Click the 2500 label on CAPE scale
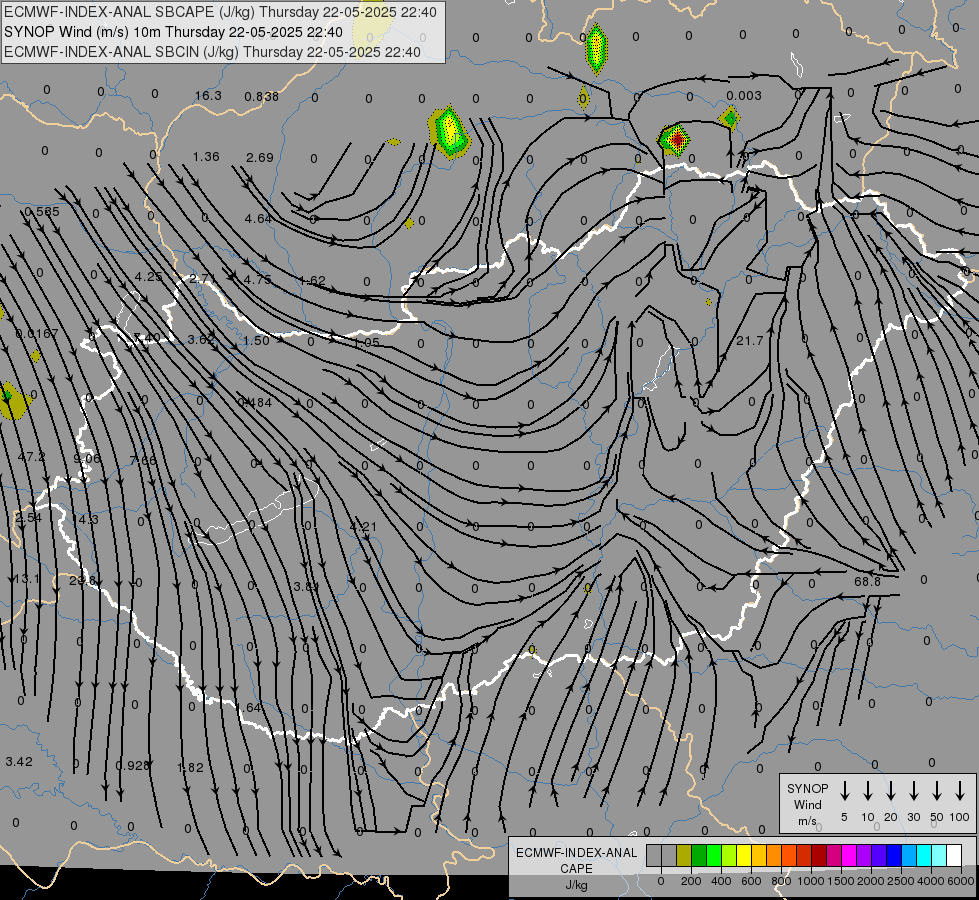This screenshot has width=979, height=900. (900, 881)
